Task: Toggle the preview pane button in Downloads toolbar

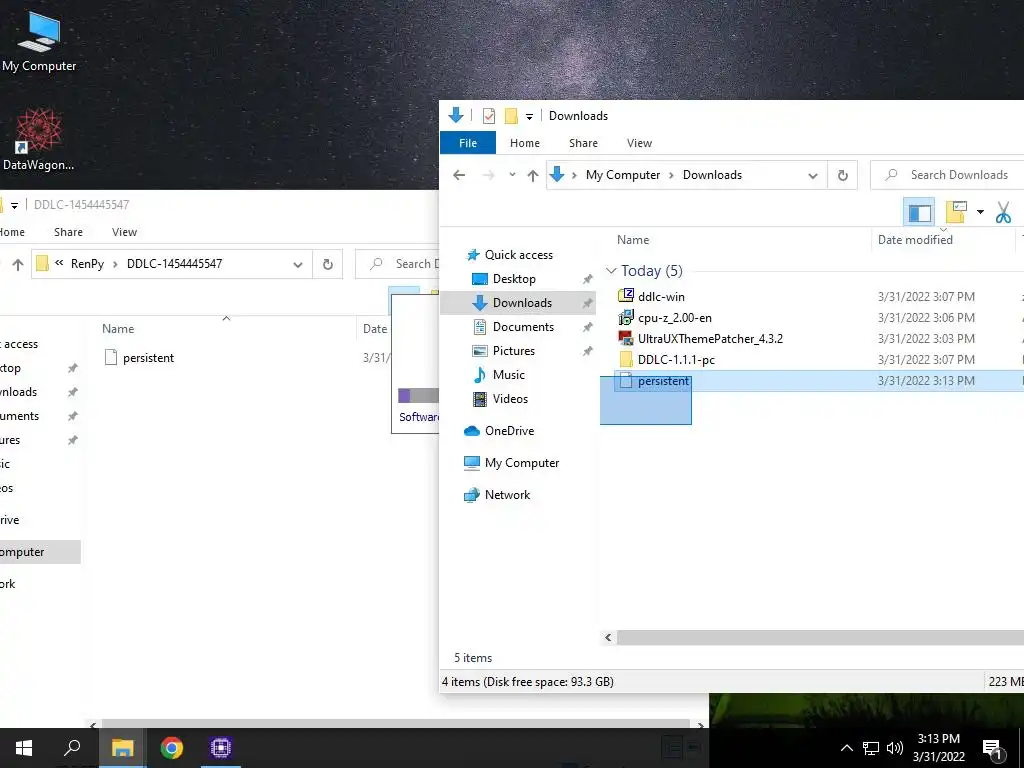Action: pyautogui.click(x=920, y=213)
